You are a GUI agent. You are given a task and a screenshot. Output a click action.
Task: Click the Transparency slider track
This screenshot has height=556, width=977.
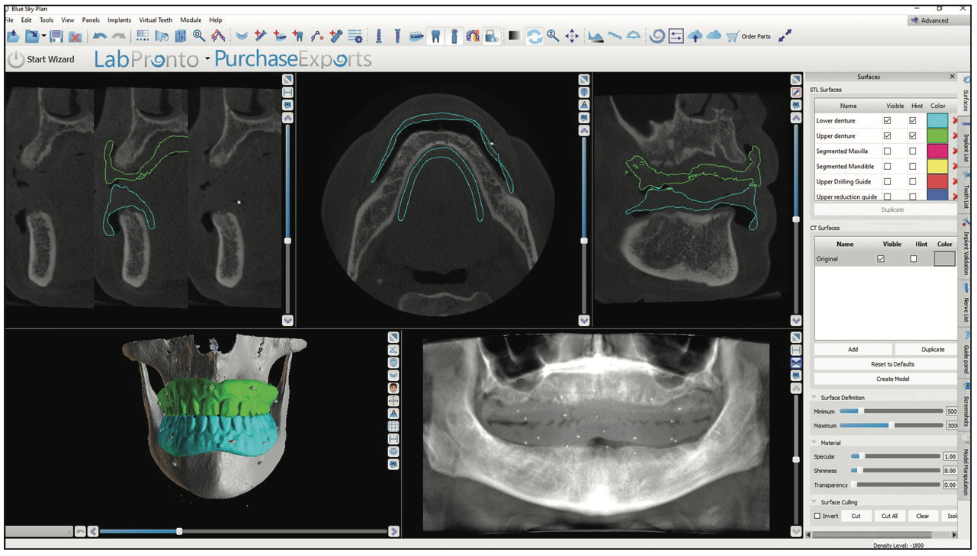click(896, 484)
